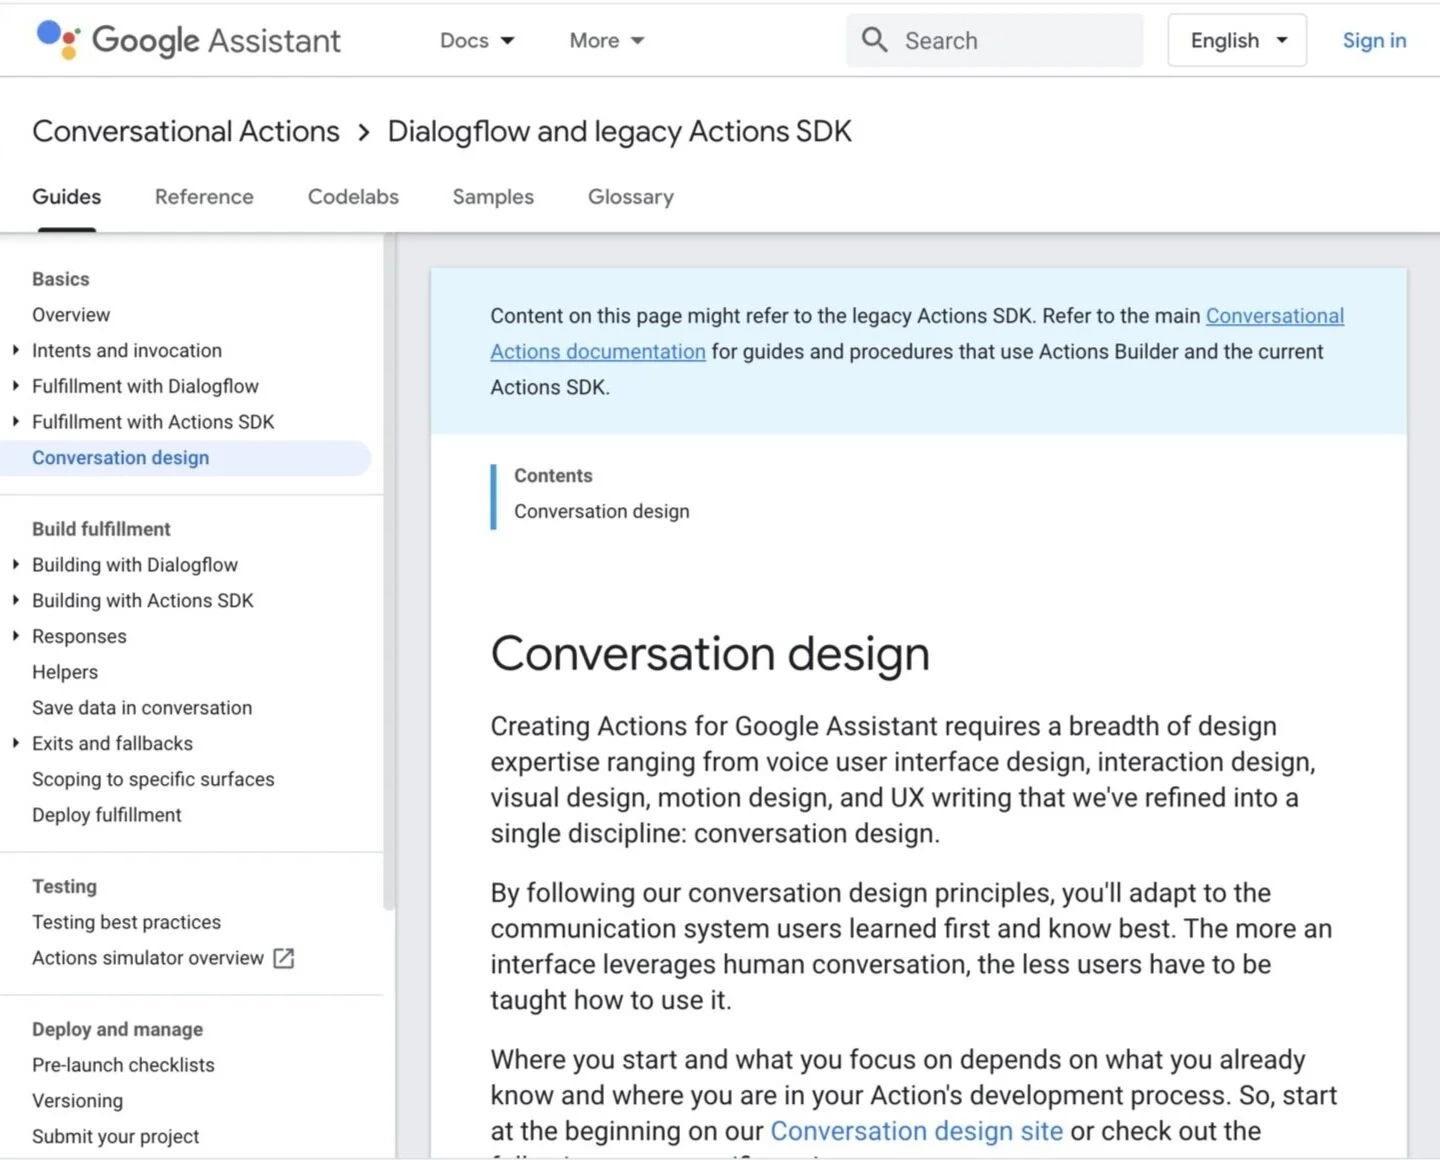Viewport: 1440px width, 1160px height.
Task: Click breadcrumb chevron after Conversational Actions
Action: (x=364, y=132)
